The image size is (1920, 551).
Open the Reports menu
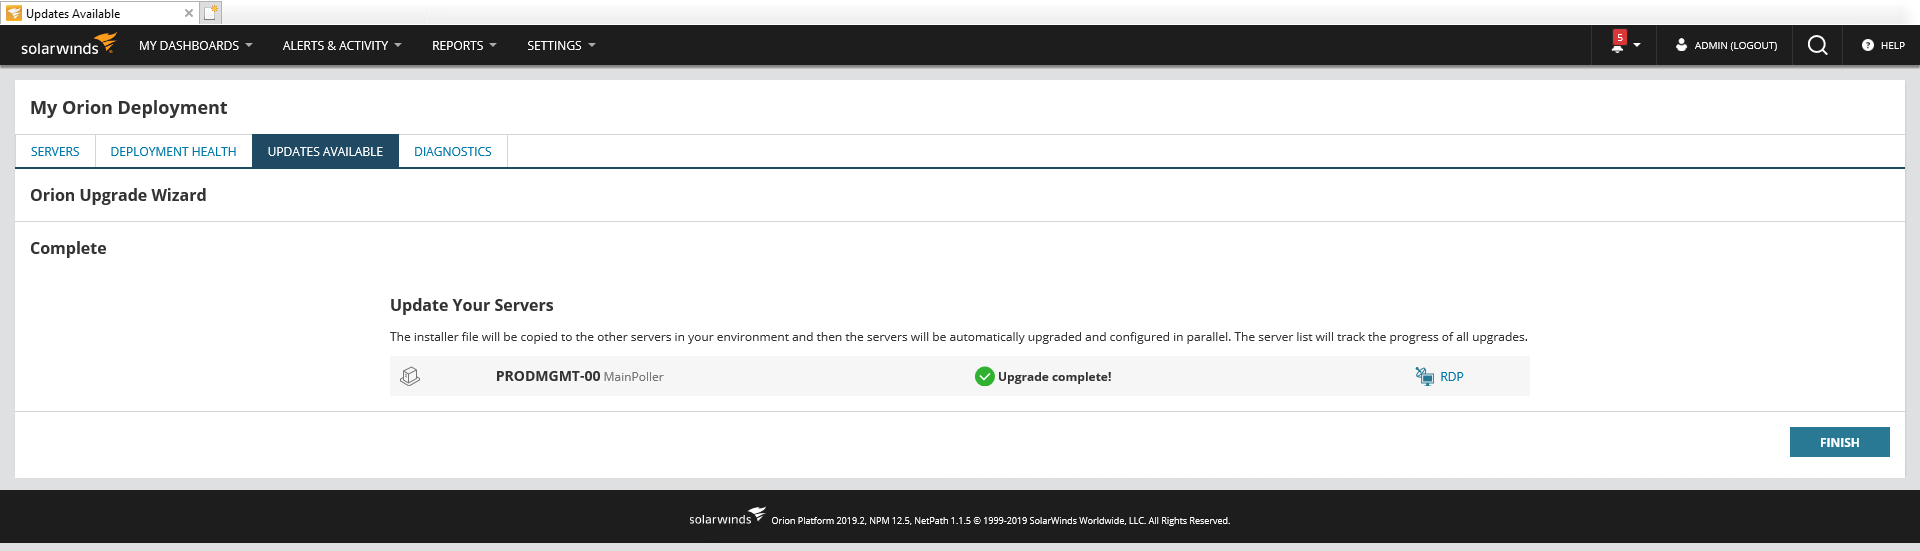(464, 45)
